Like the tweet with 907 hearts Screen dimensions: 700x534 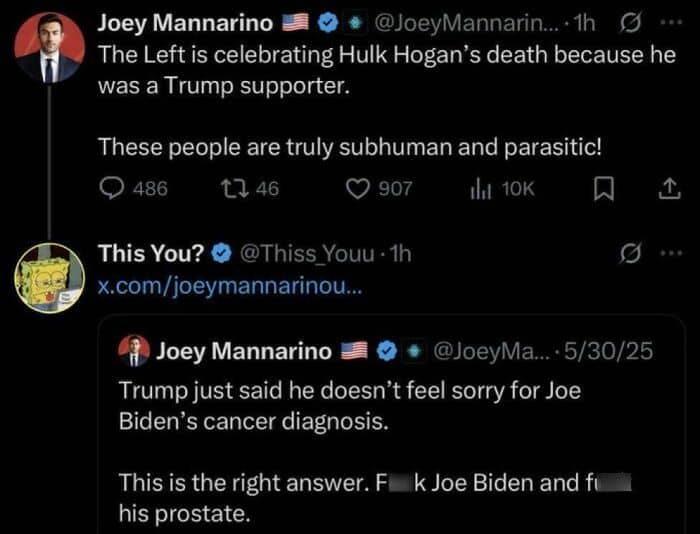358,188
